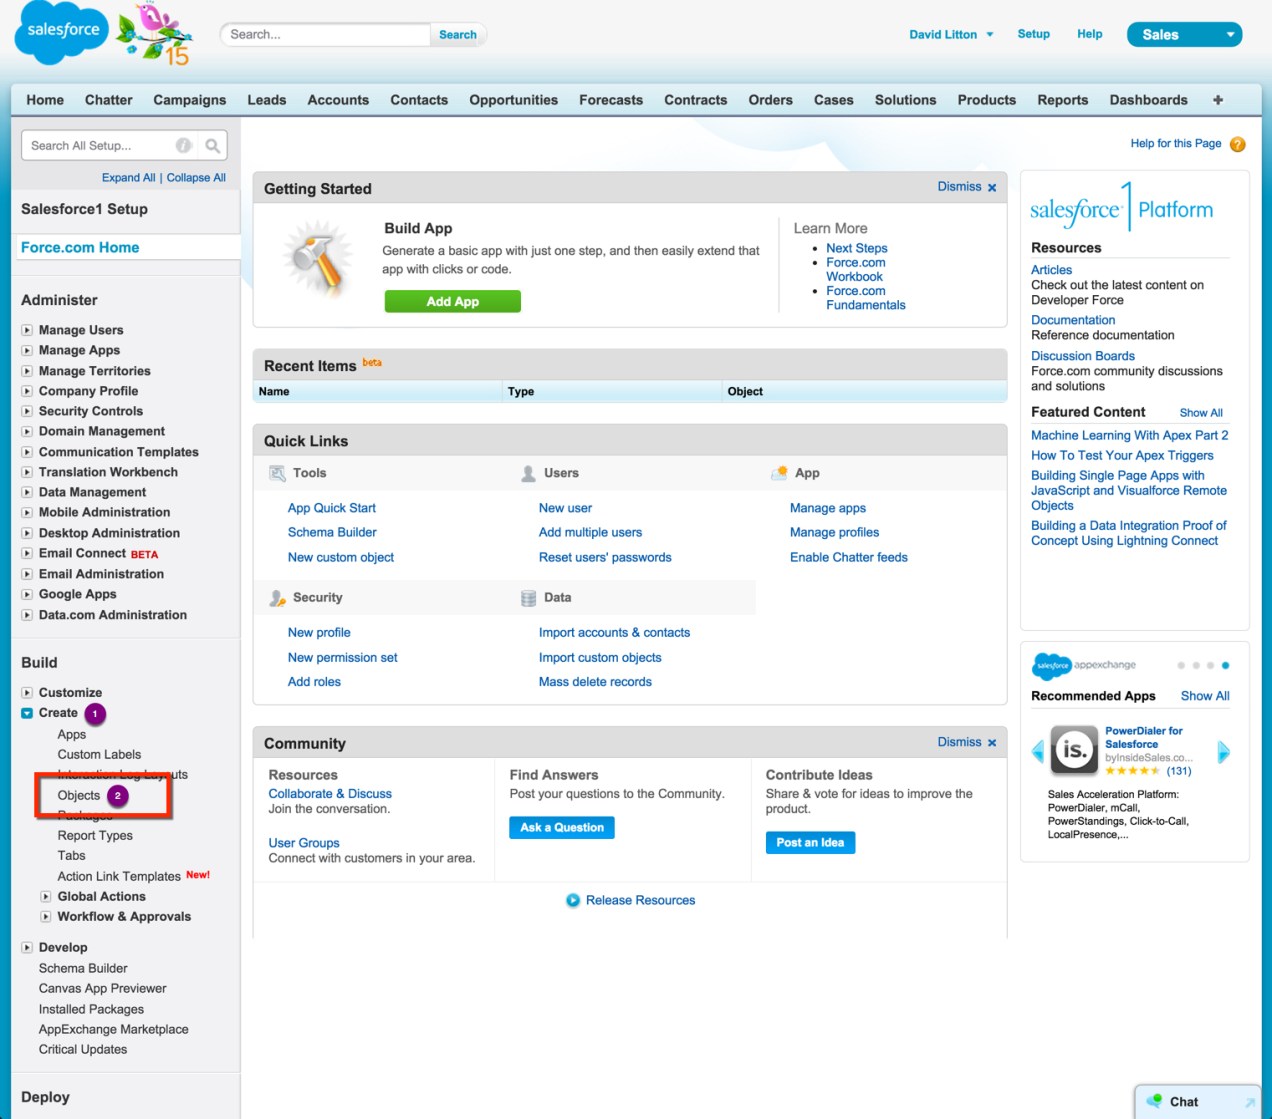Click the Release Resources play icon
This screenshot has width=1272, height=1119.
pos(572,900)
